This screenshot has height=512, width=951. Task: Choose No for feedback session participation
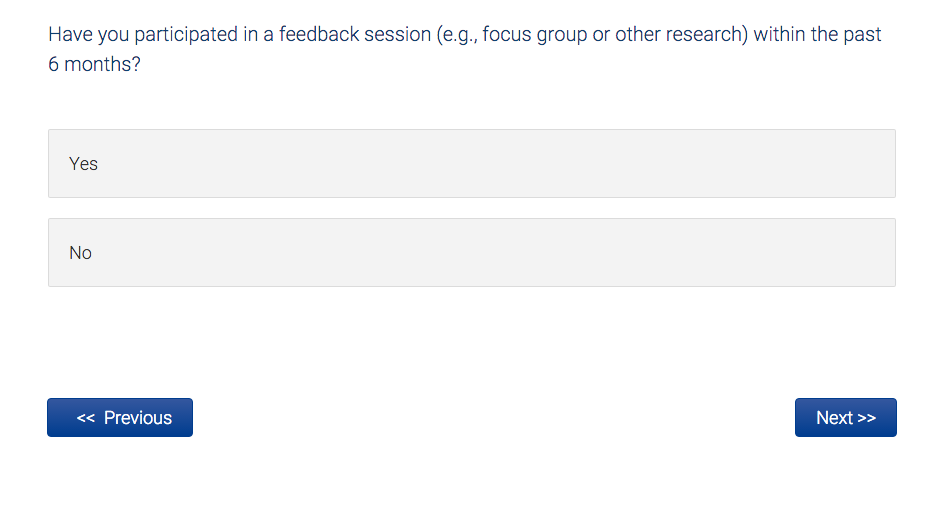pos(471,252)
